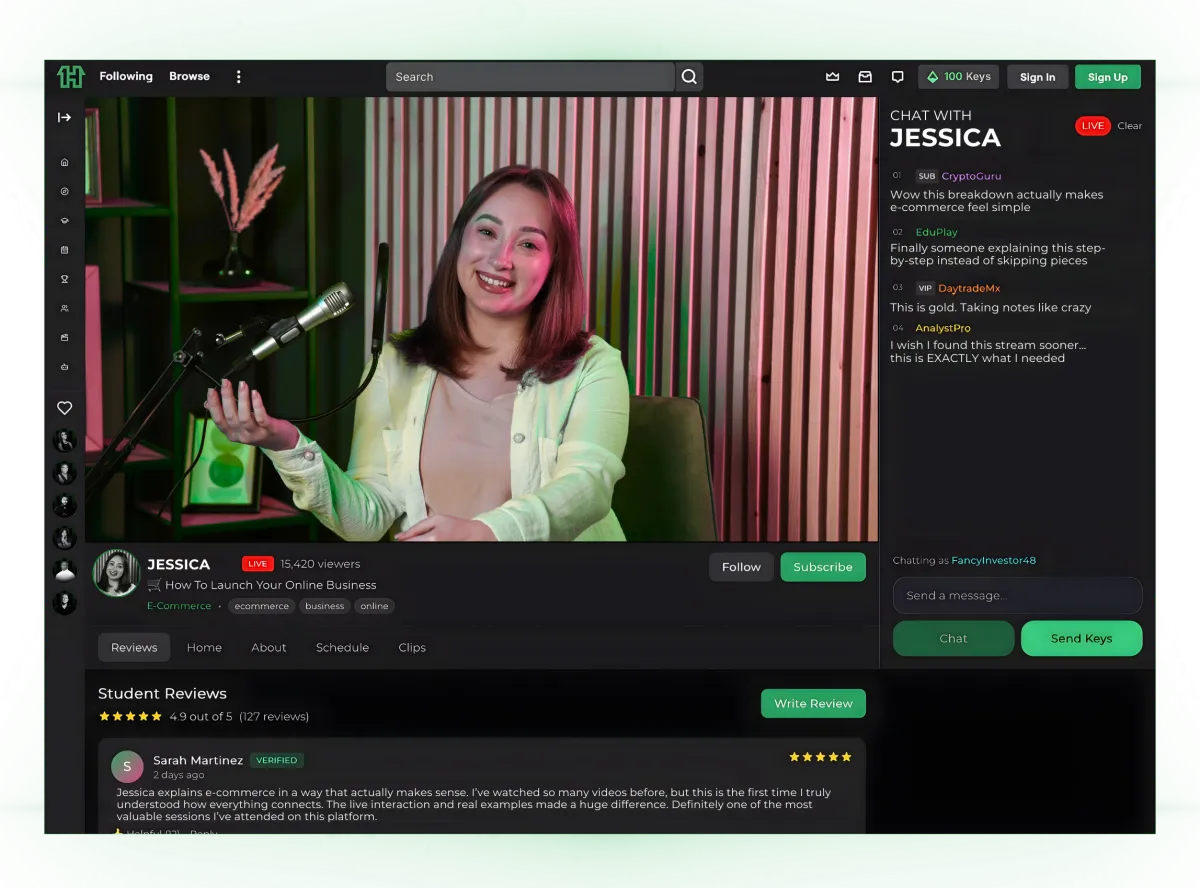The width and height of the screenshot is (1200, 888).
Task: Click the (127 reviews) count text
Action: [274, 716]
